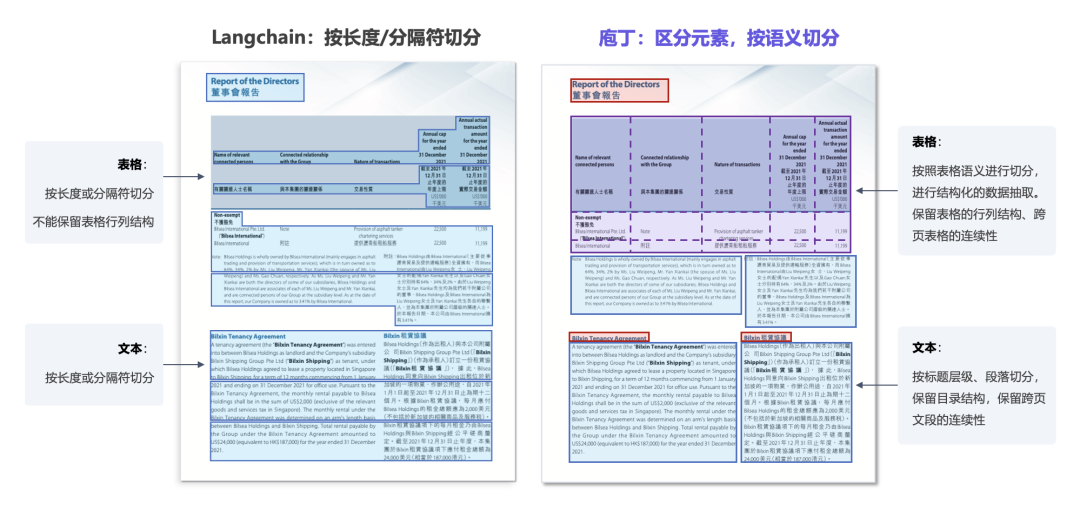Click "Non-exempt" row label in 庖丁 page

(x=588, y=218)
